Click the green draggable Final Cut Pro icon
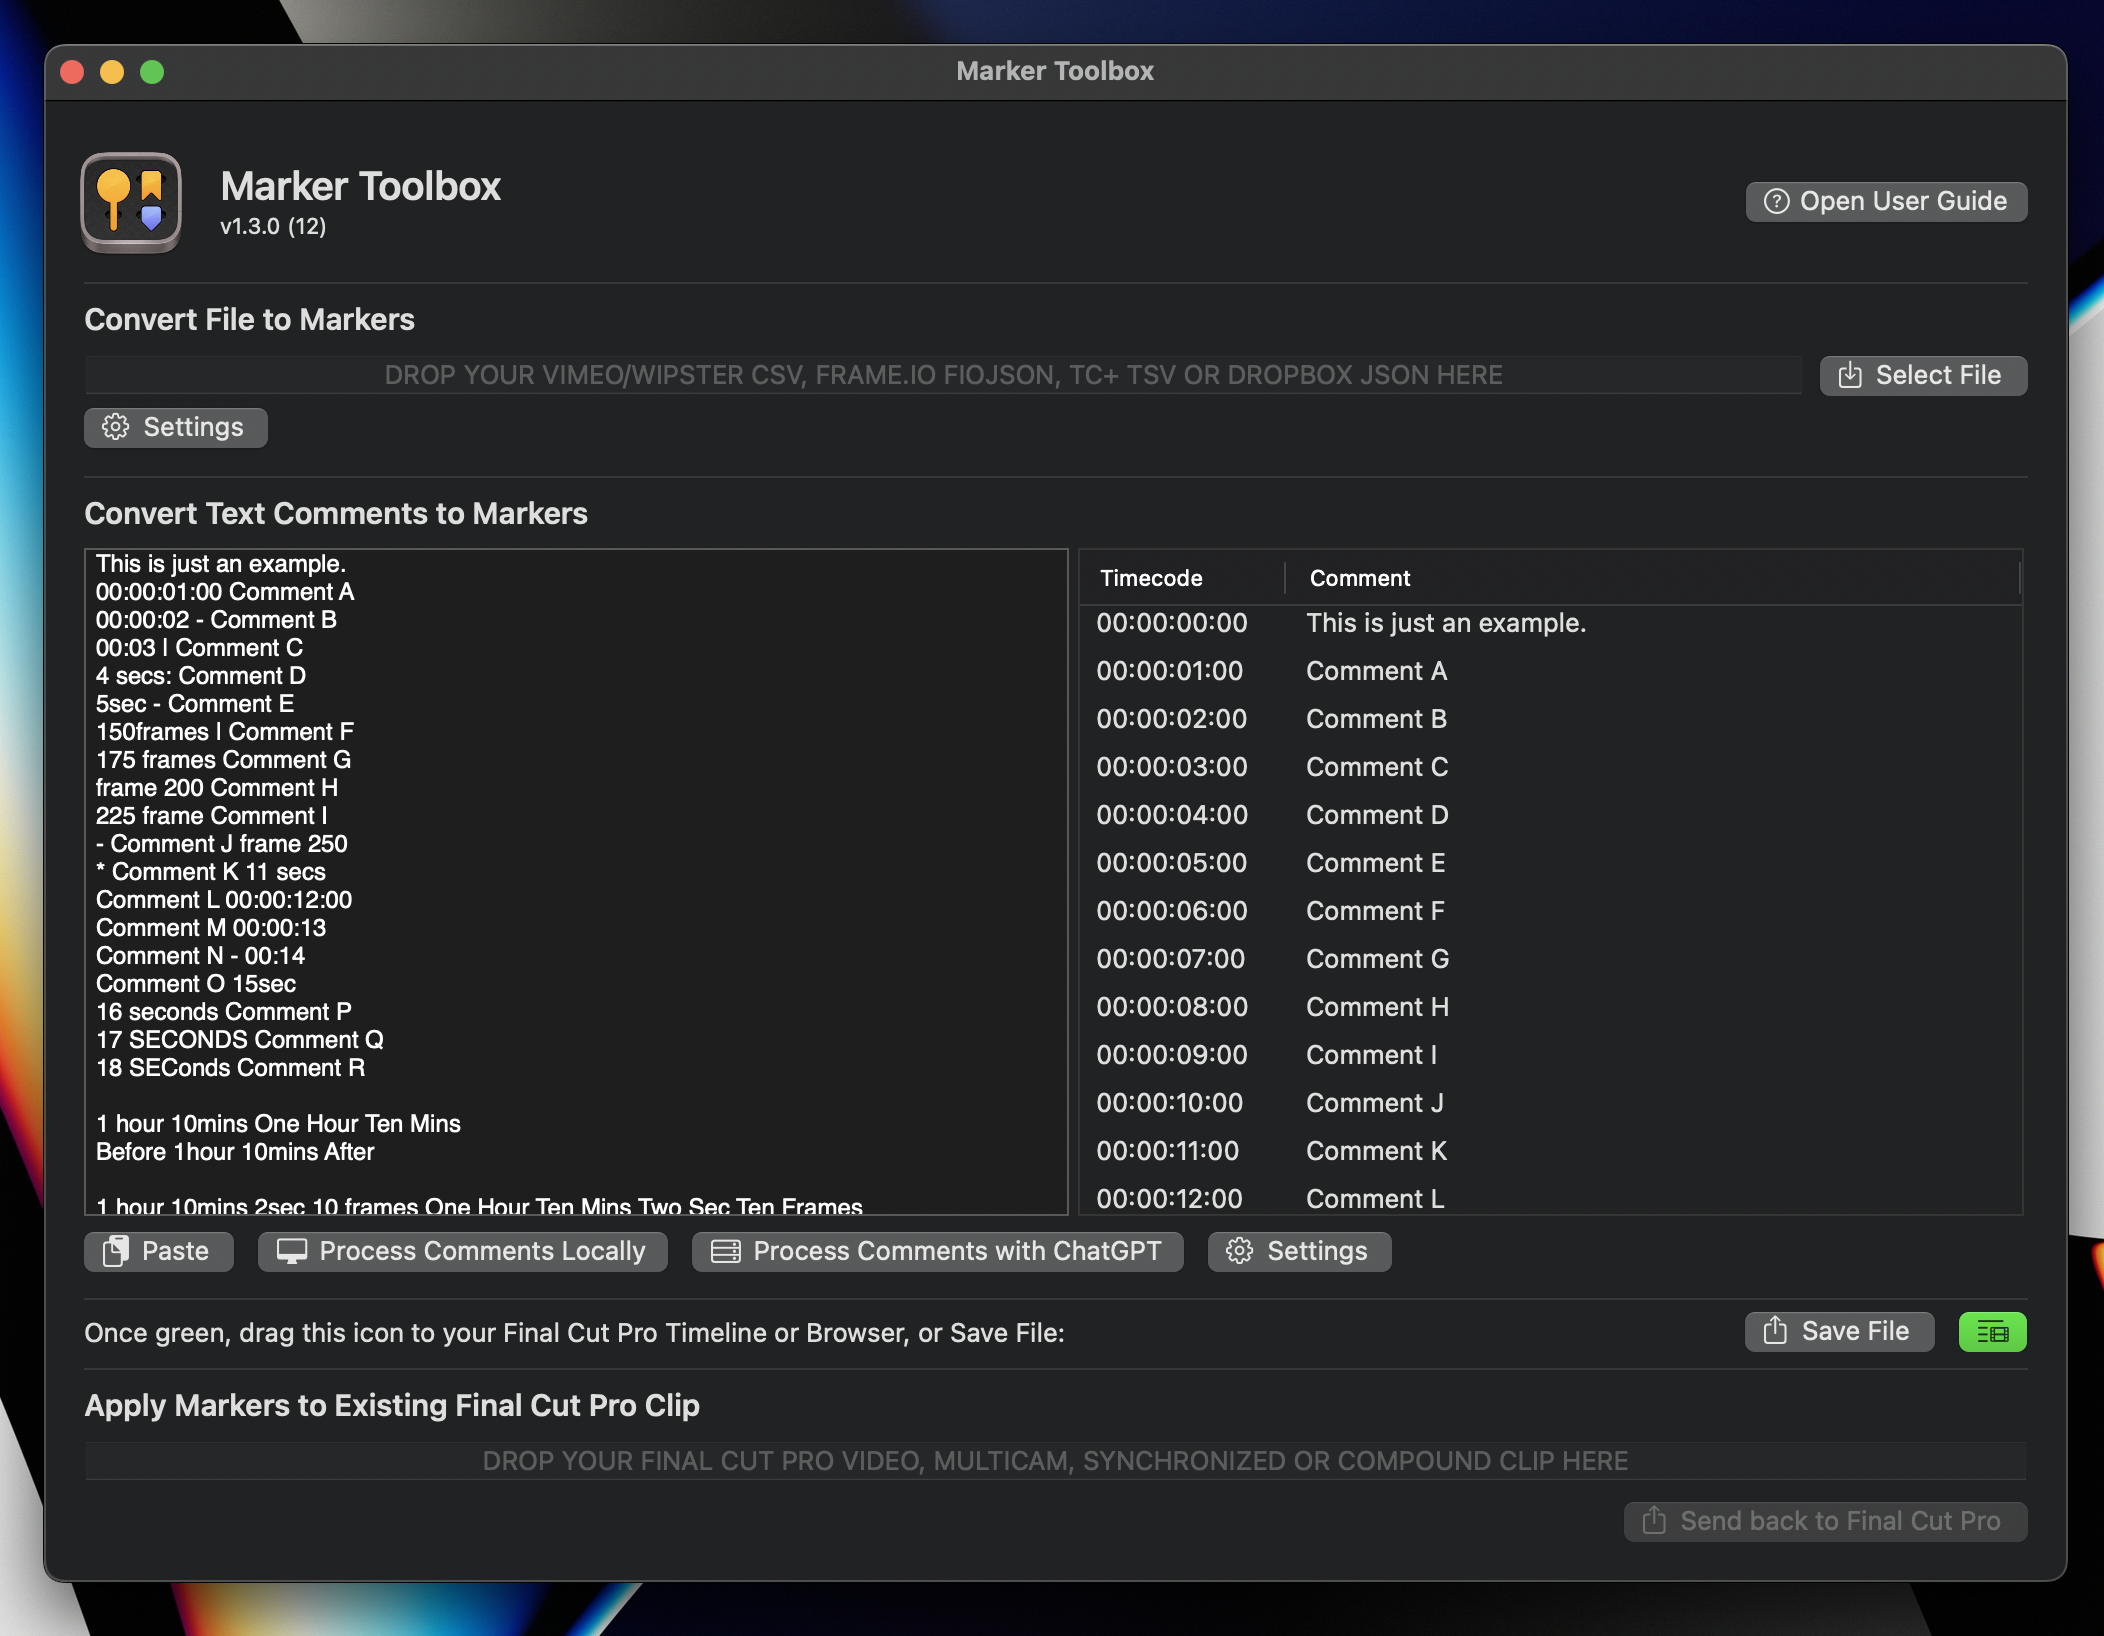This screenshot has height=1636, width=2104. click(1991, 1331)
